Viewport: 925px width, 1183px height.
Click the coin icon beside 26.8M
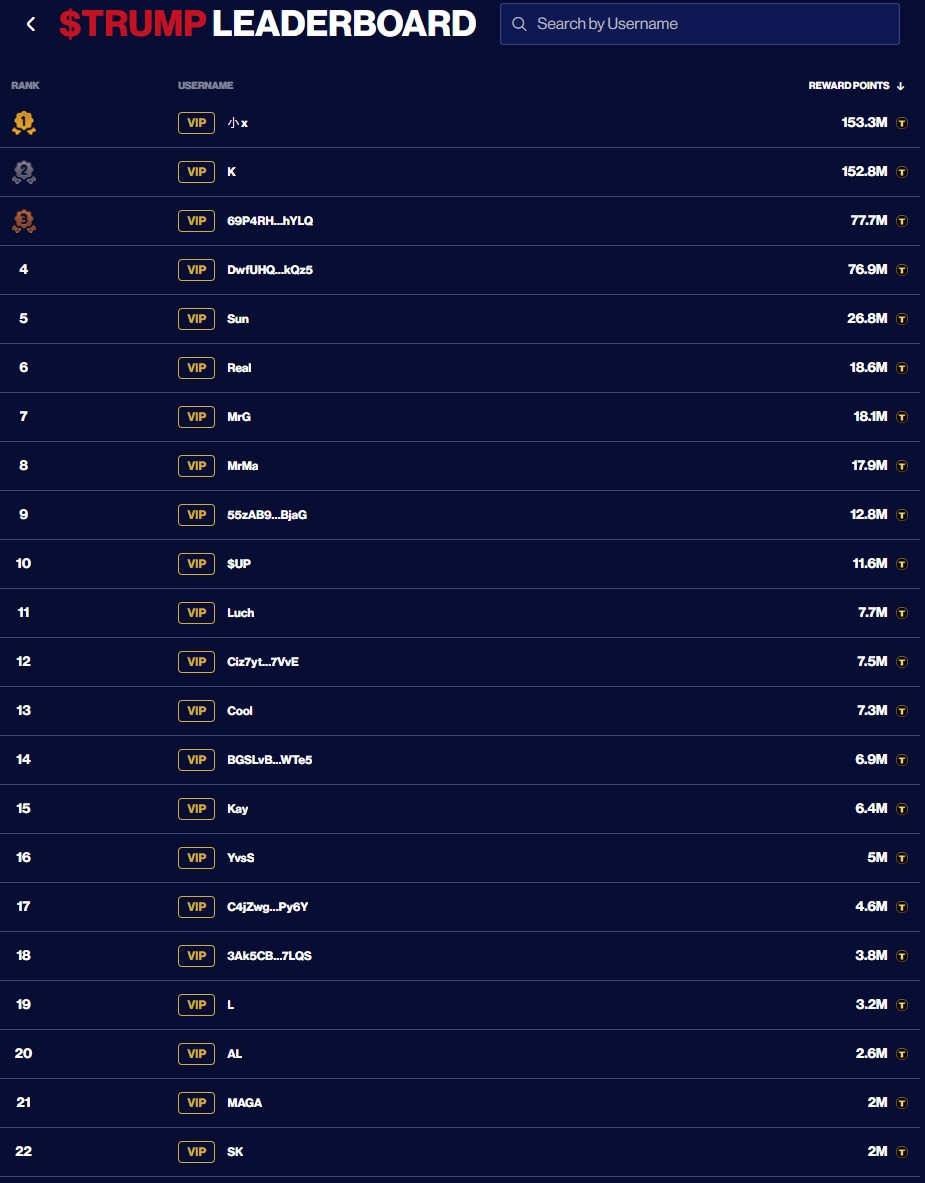tap(902, 319)
